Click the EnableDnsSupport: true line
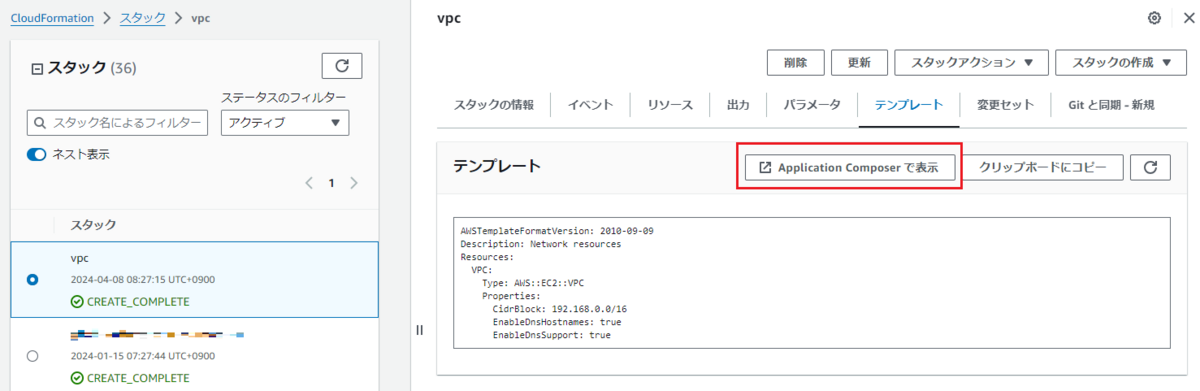The width and height of the screenshot is (1200, 391). [552, 335]
